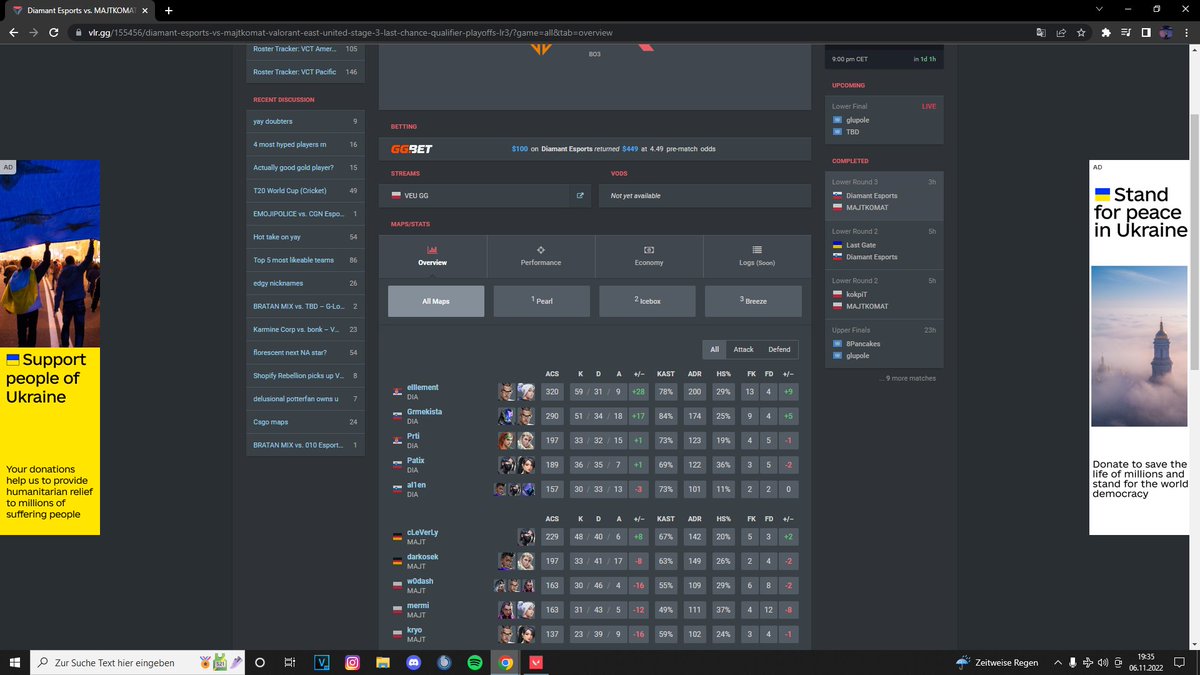Bookmark this page with the star icon
1200x675 pixels.
tap(1081, 32)
